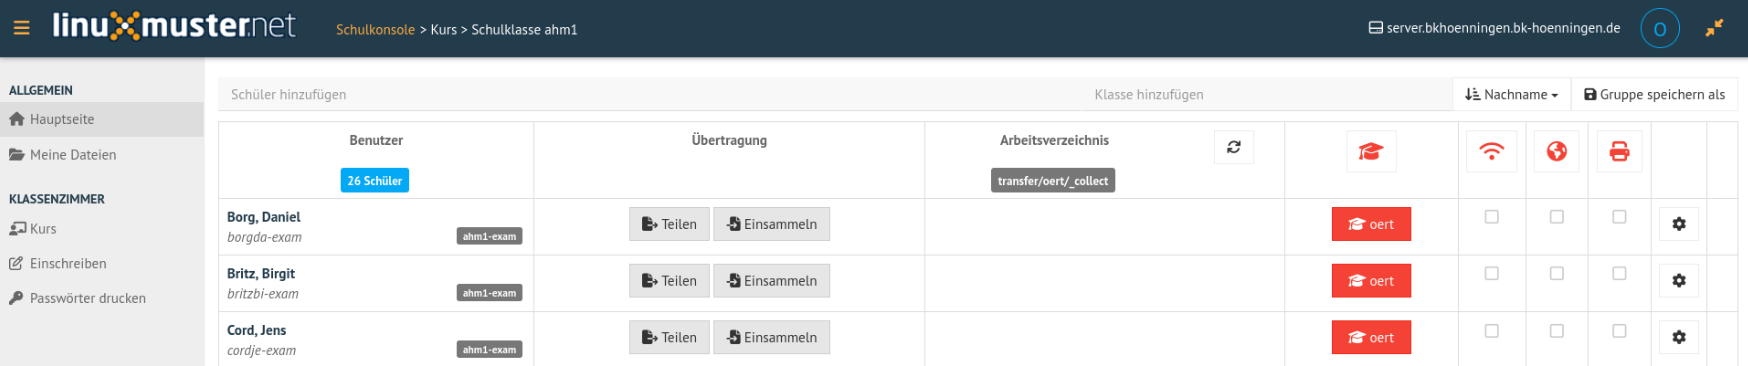Click the orange collapse fullscreen arrows icon
Screen dimensions: 1748x366
1714,28
